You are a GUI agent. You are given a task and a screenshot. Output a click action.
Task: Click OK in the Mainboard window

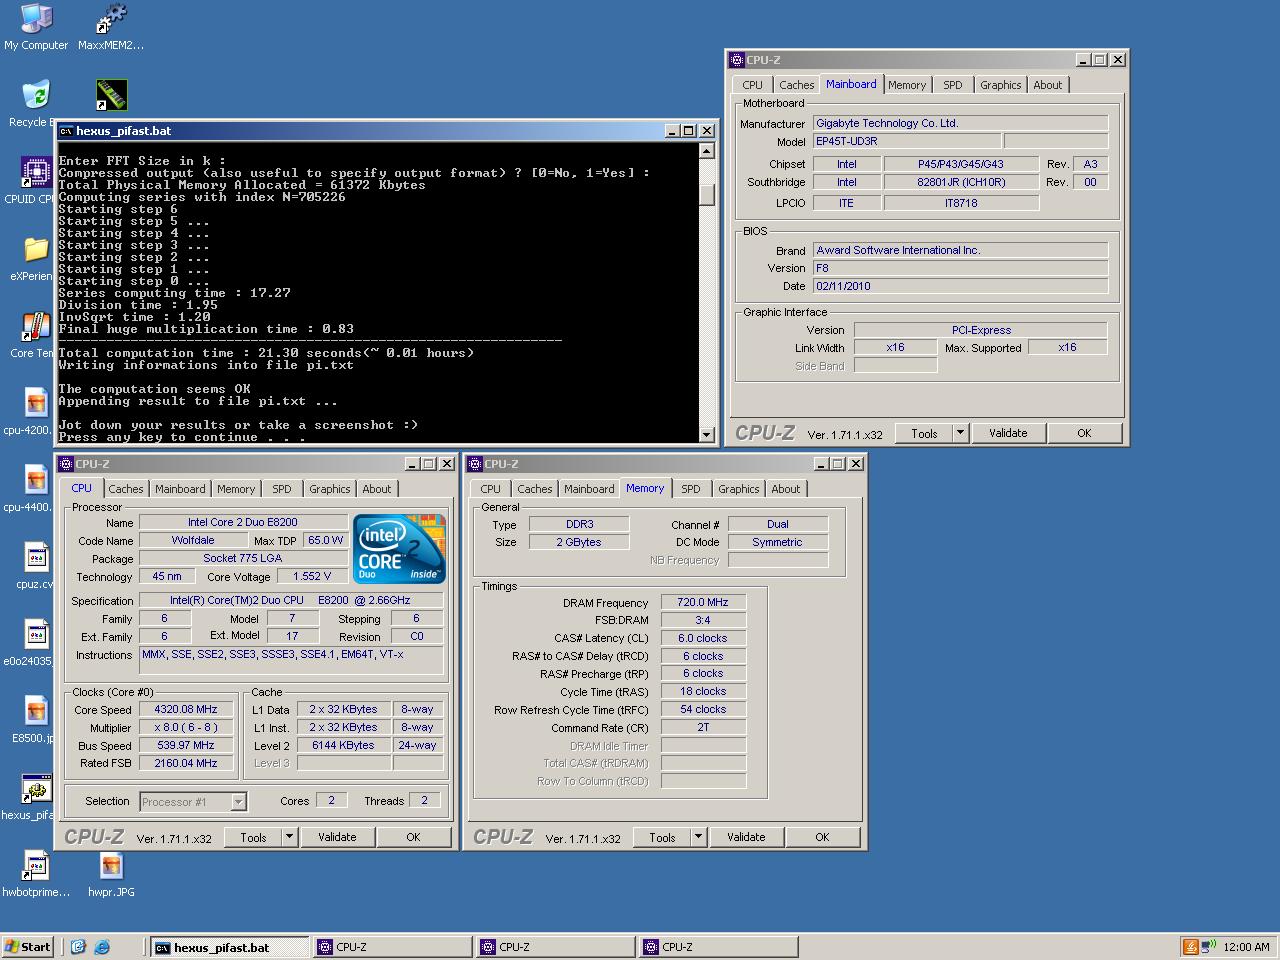[1084, 433]
